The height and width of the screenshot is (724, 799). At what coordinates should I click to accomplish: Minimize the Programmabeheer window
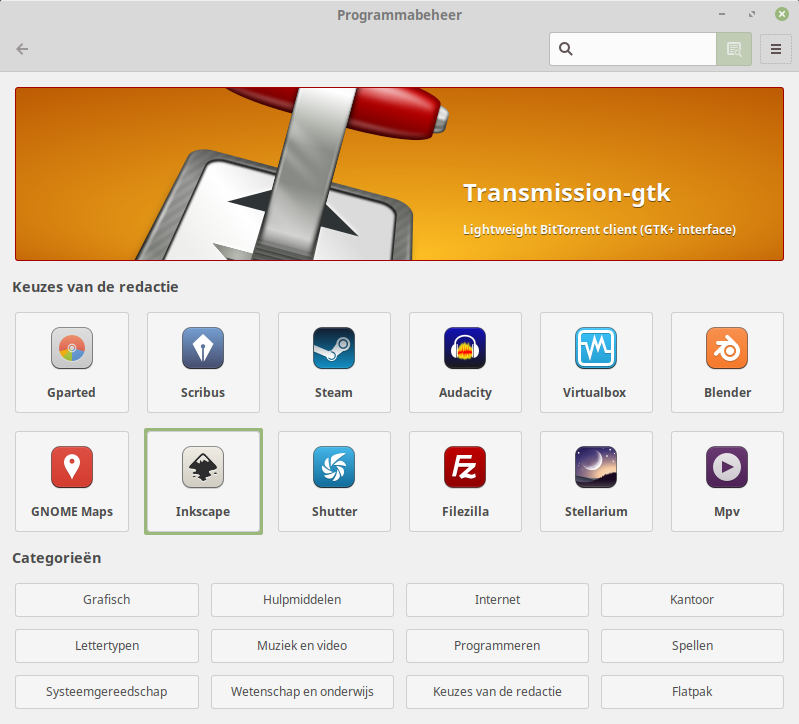pyautogui.click(x=722, y=14)
